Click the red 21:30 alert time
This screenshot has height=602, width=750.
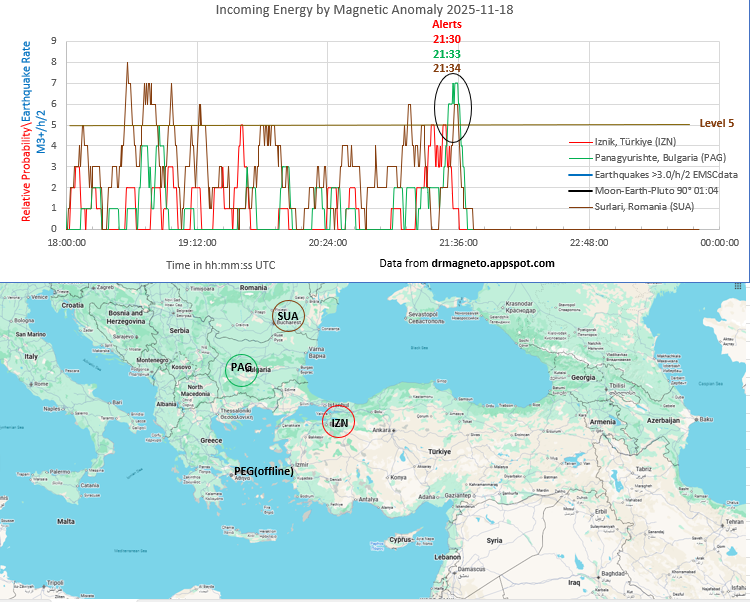(447, 39)
